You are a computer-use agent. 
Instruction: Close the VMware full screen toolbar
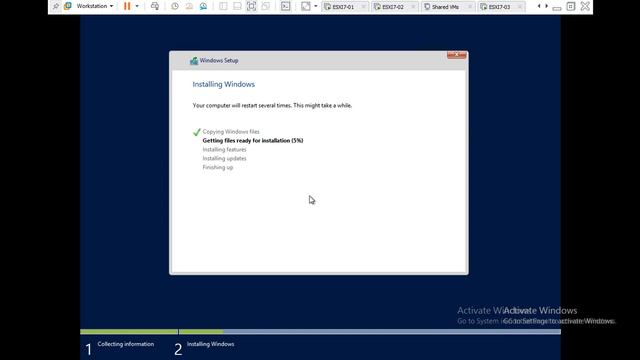tap(585, 6)
